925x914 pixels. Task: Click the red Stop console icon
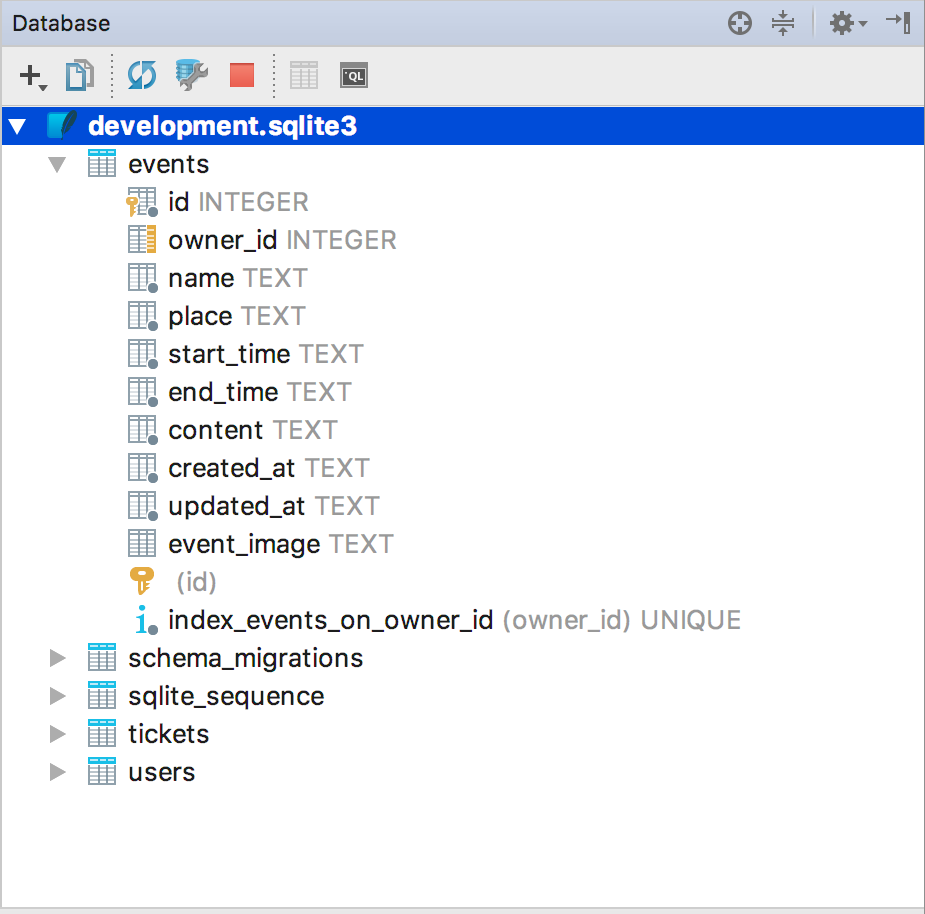241,75
